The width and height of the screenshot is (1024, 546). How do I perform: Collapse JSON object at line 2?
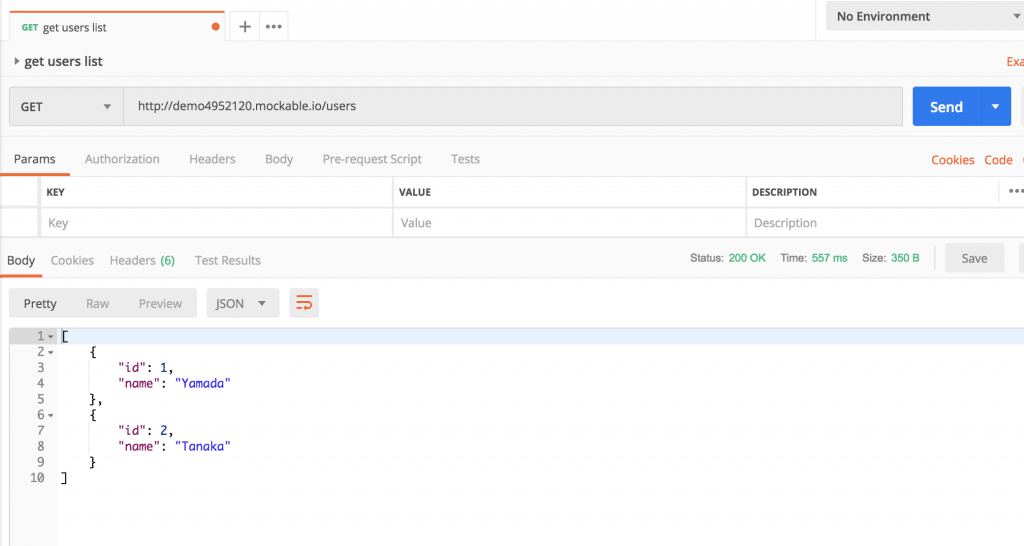[51, 352]
